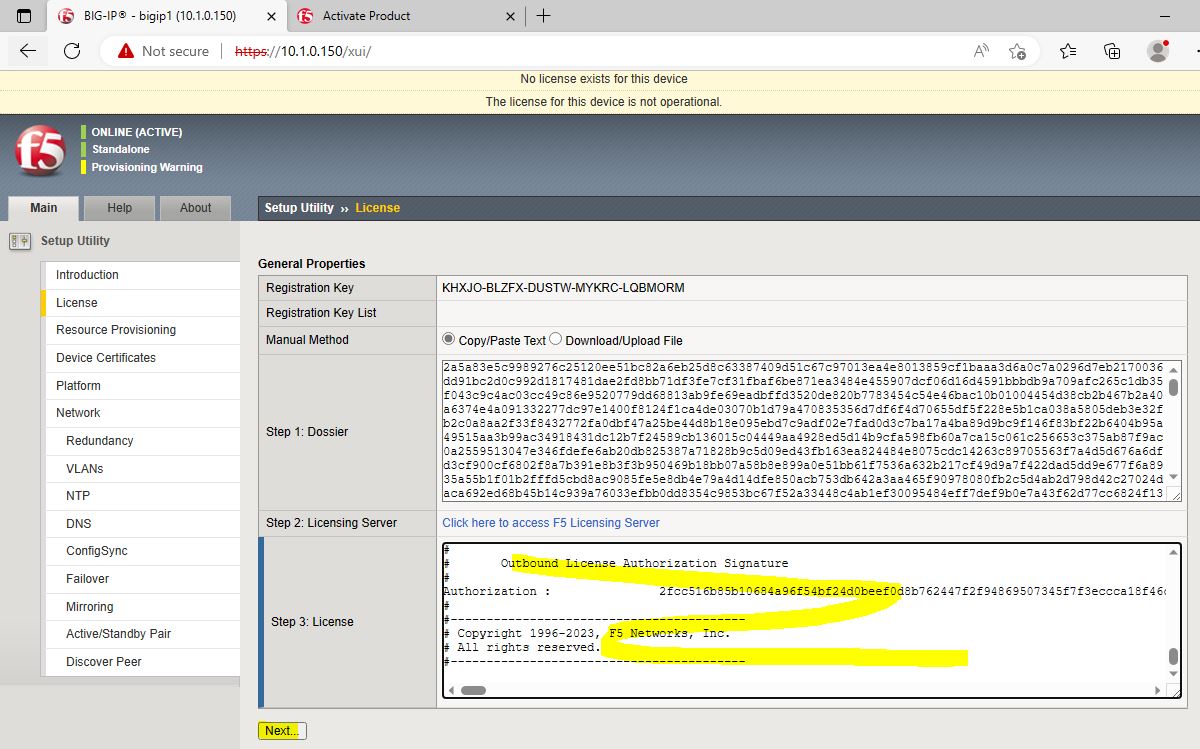This screenshot has height=749, width=1200.
Task: Refresh the page with reload icon
Action: click(72, 51)
